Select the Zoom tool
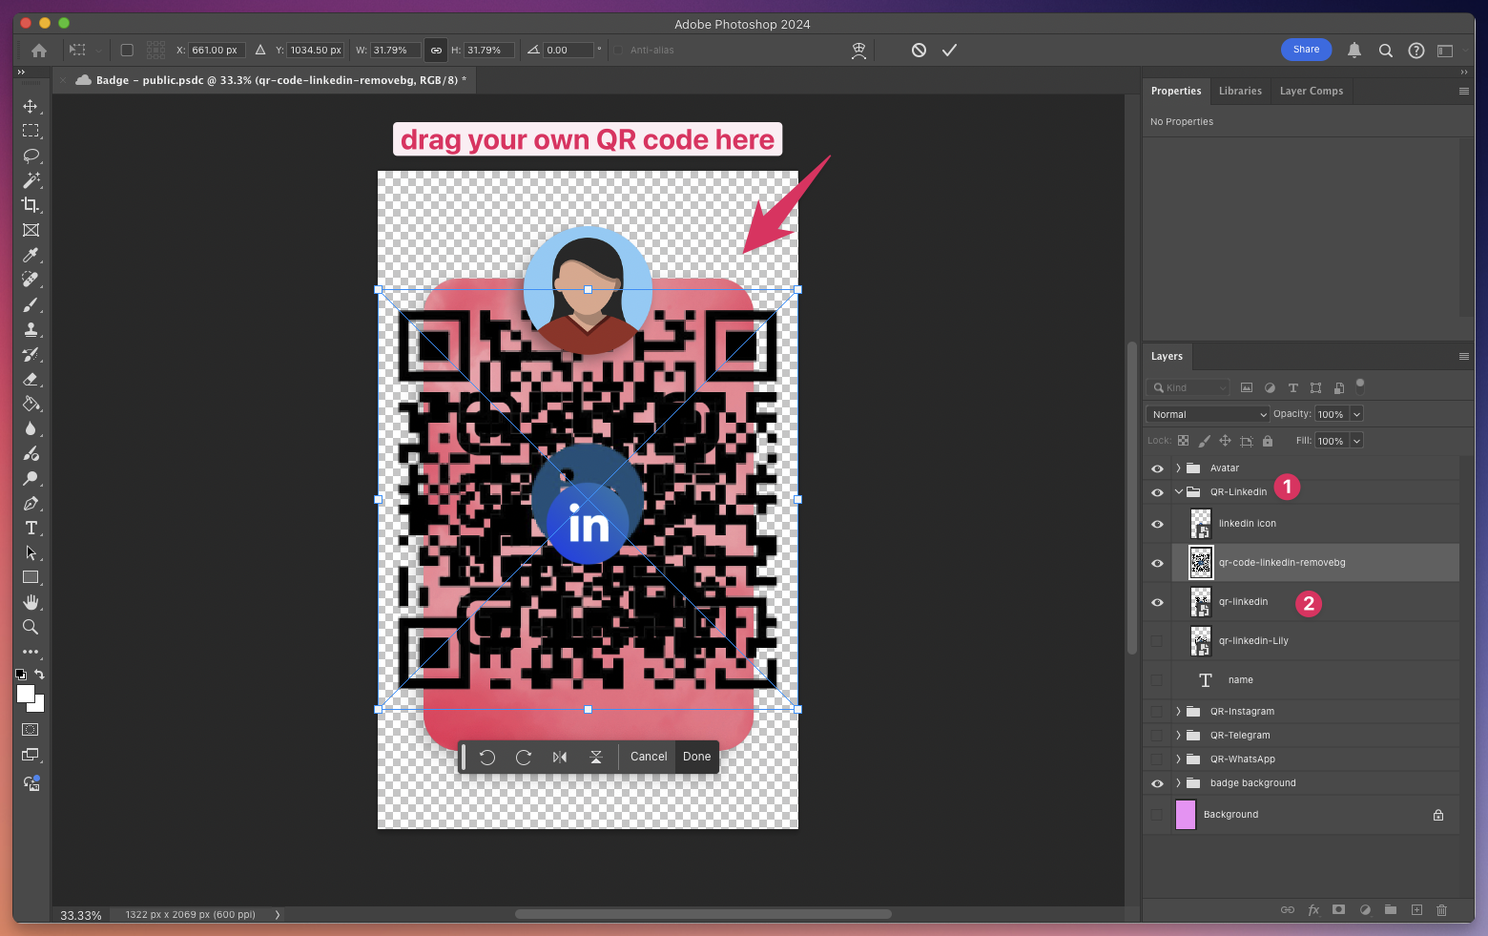Screen dimensions: 1488x936 [31, 627]
